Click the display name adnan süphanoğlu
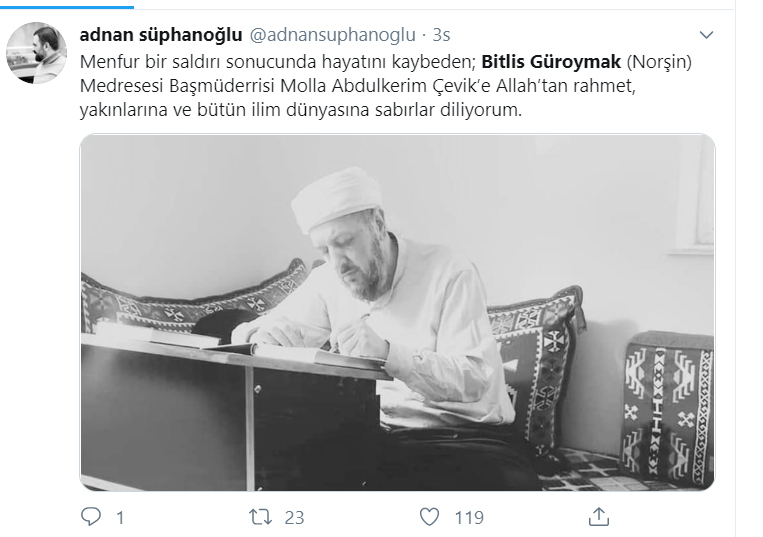 point(161,35)
